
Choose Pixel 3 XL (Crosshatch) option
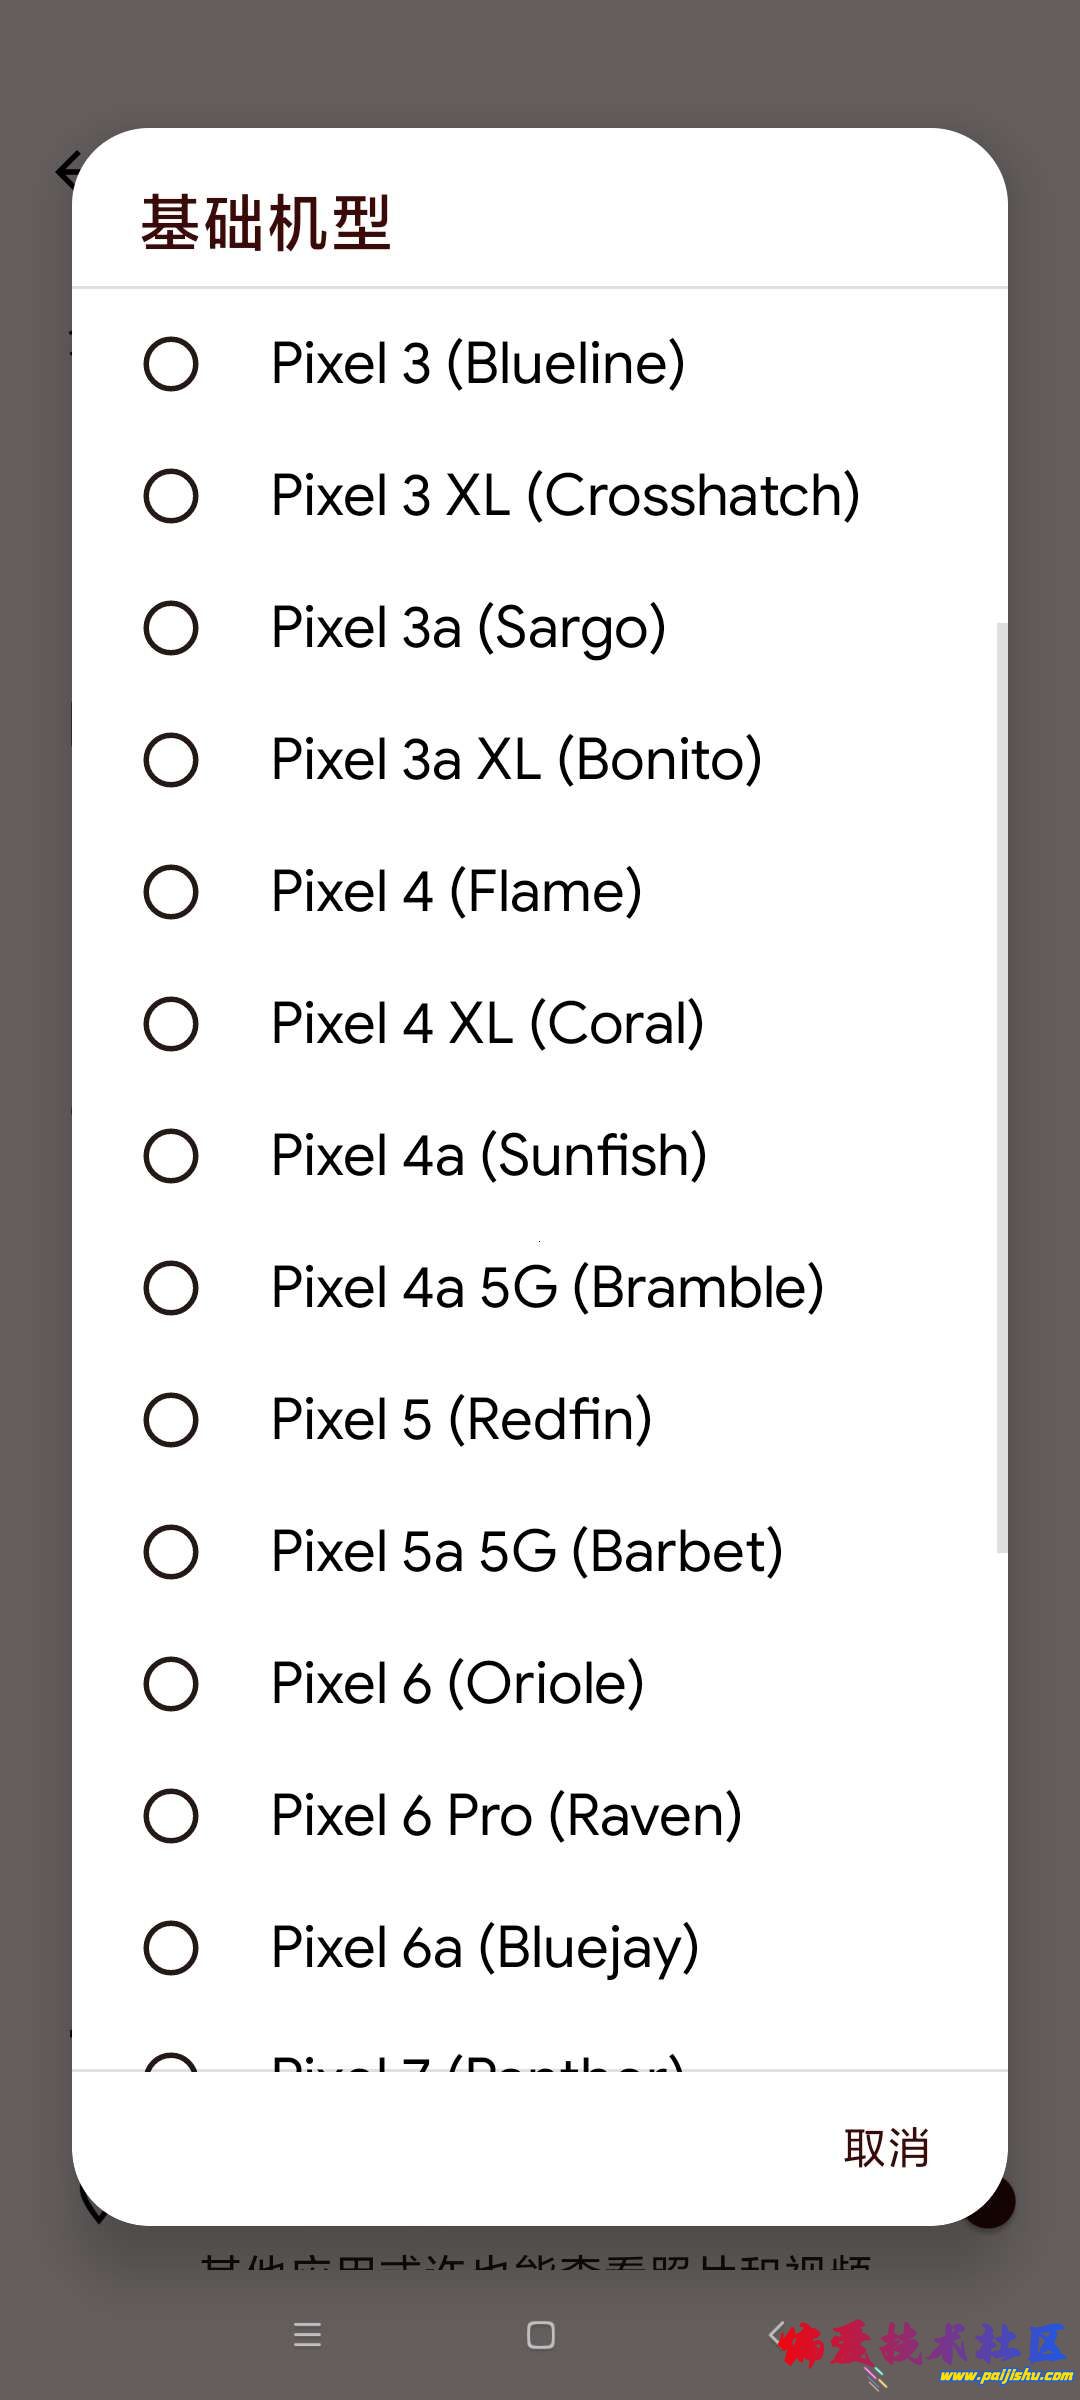click(x=171, y=496)
